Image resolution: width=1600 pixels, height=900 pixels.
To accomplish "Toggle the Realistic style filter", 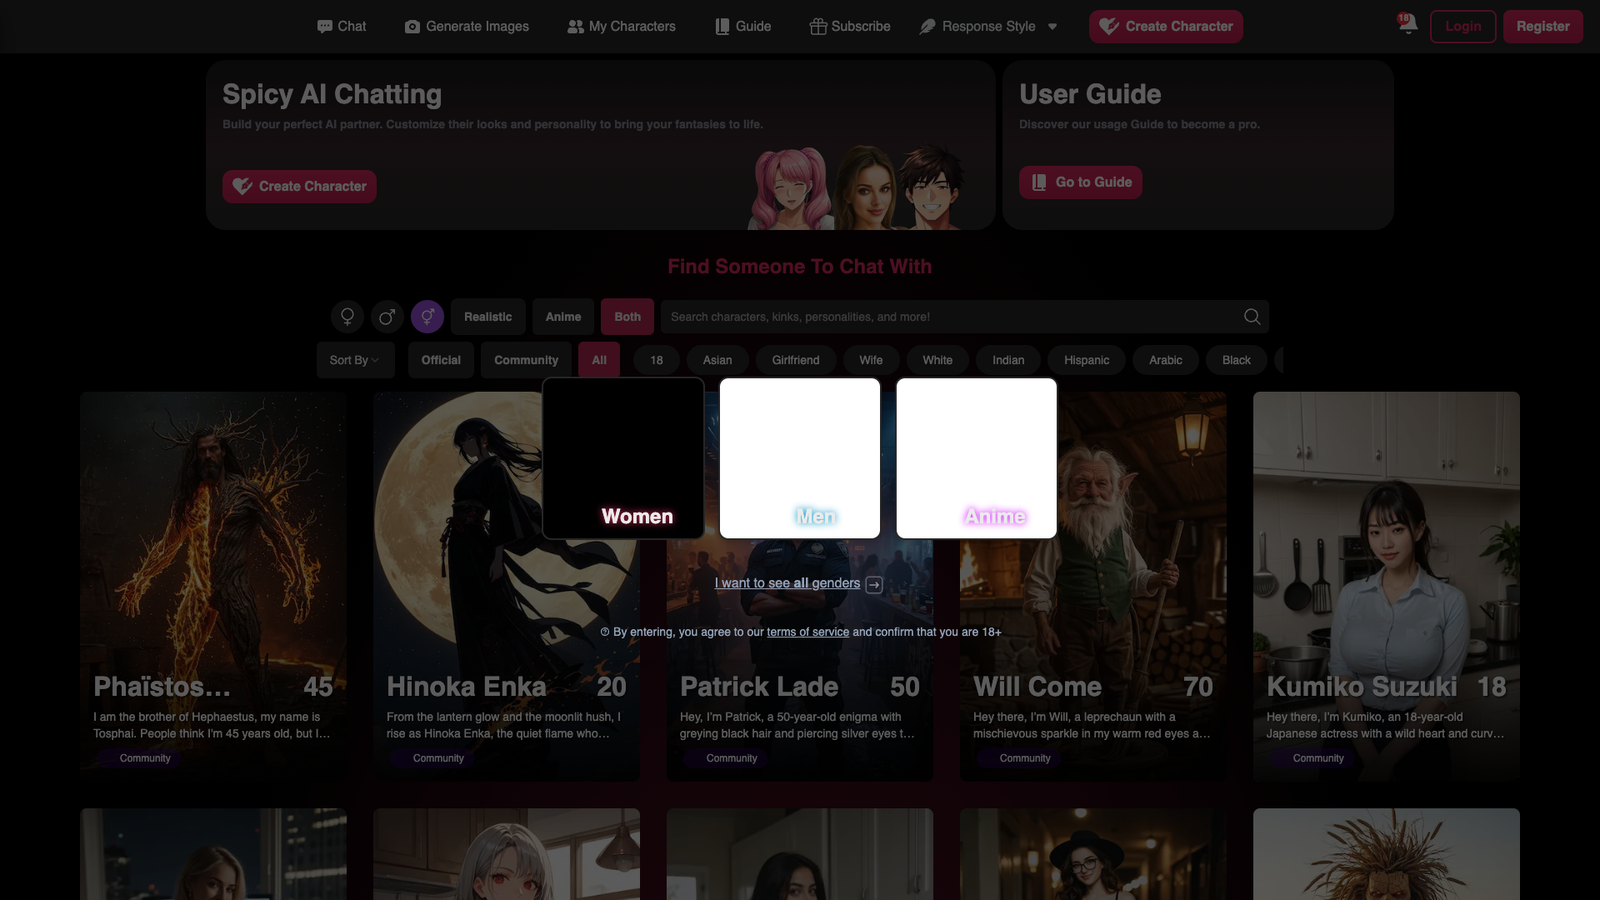I will click(x=488, y=317).
